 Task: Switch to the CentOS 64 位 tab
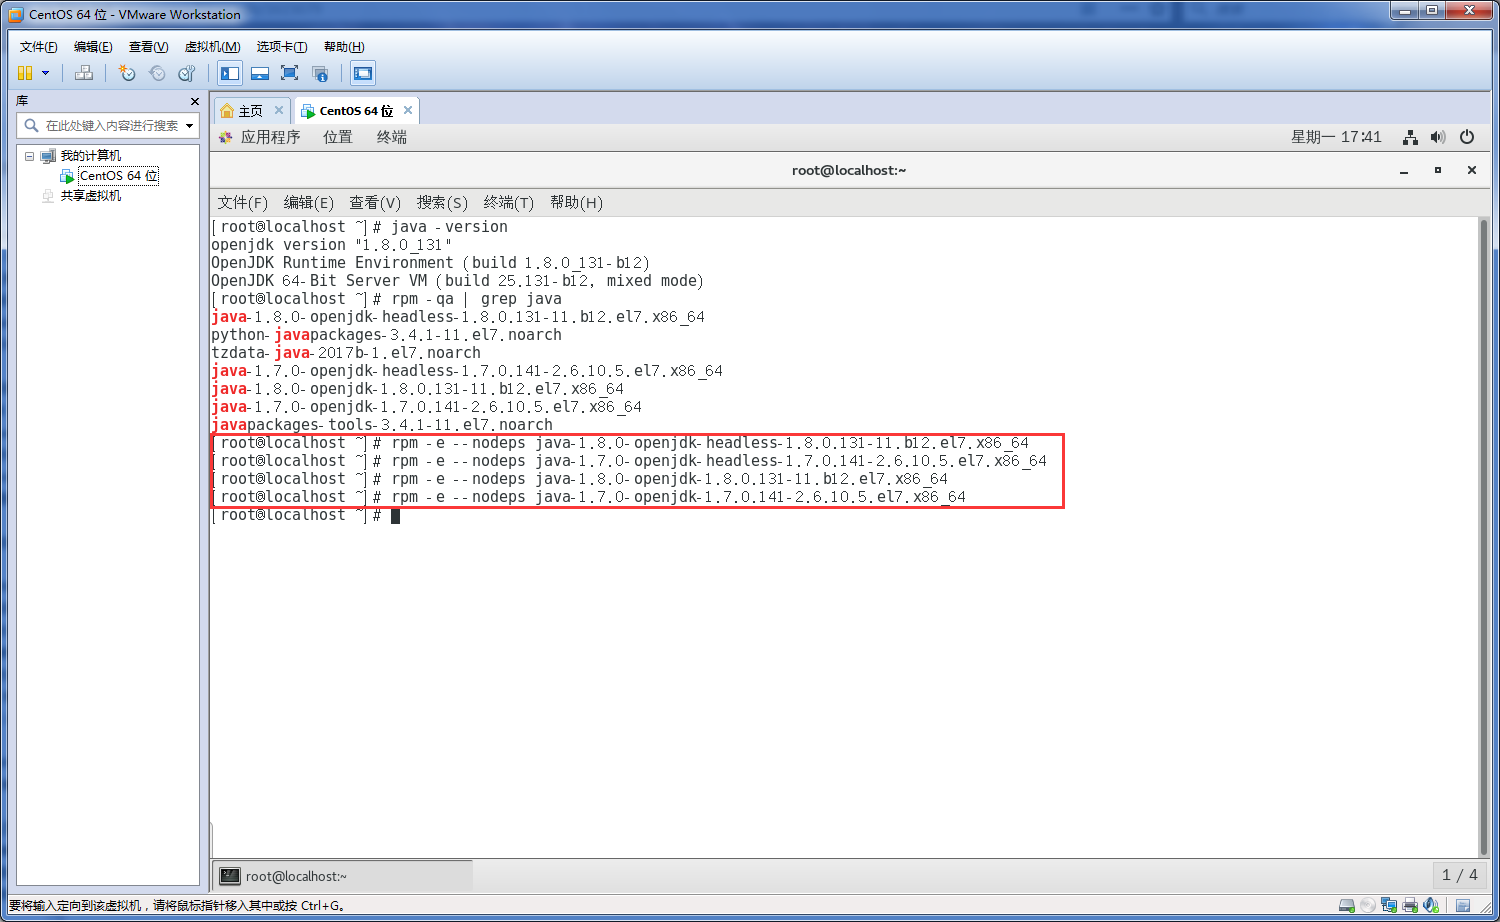(x=356, y=111)
